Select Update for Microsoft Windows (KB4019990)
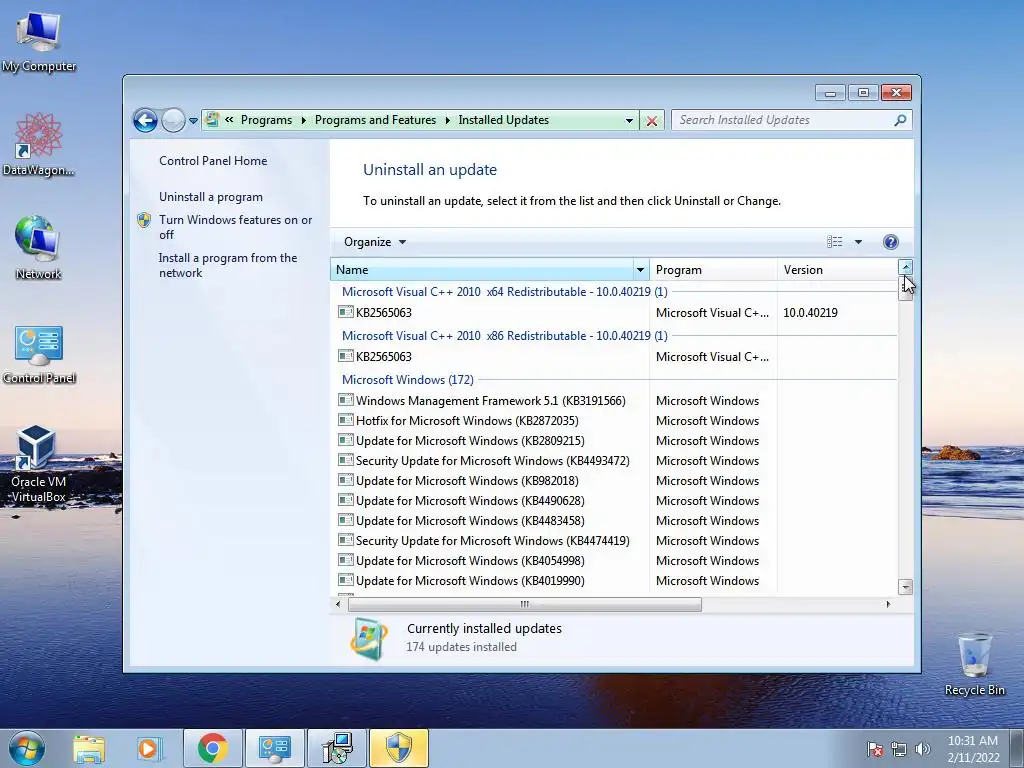1024x768 pixels. pyautogui.click(x=614, y=581)
